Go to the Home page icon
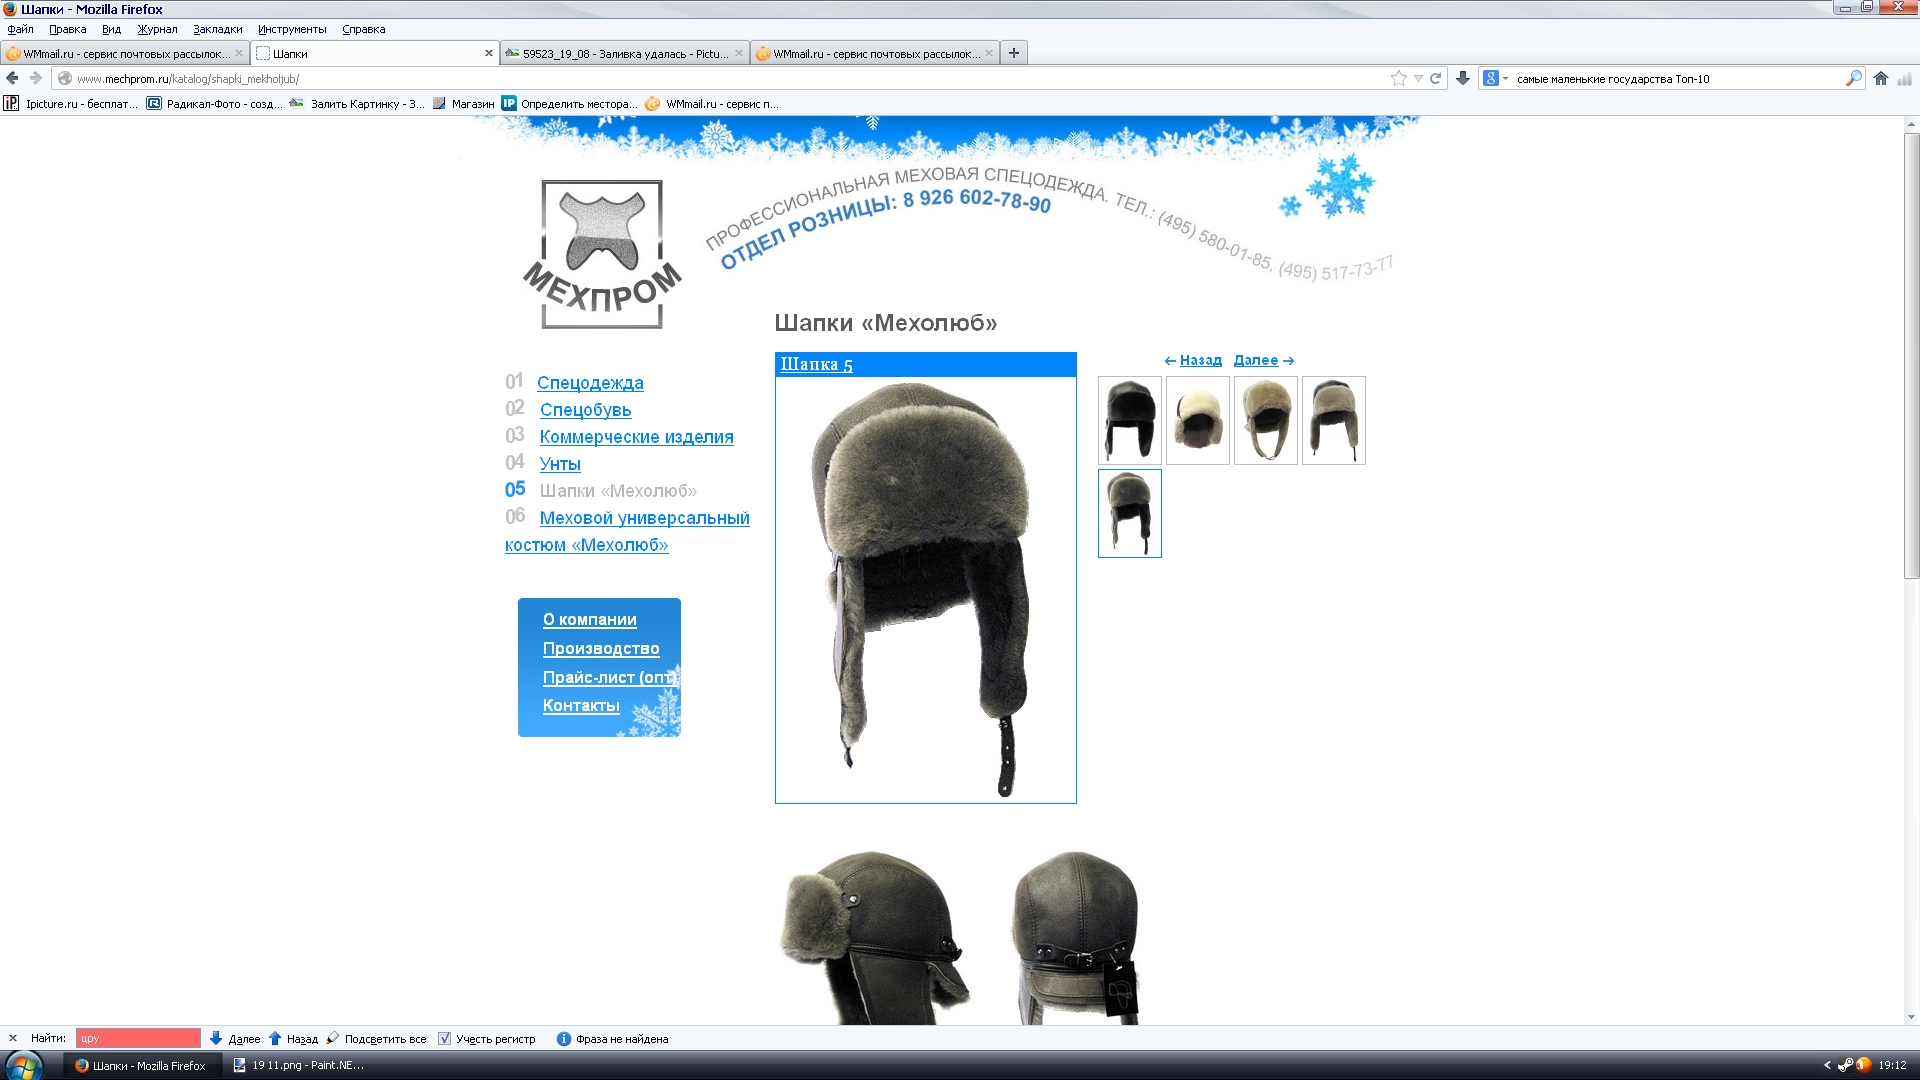 click(1881, 78)
